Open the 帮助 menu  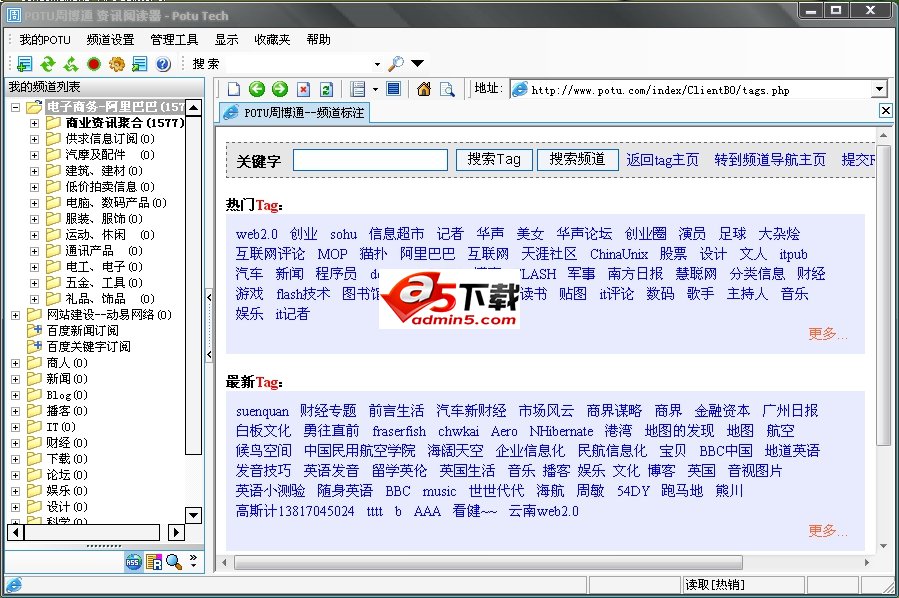pyautogui.click(x=318, y=40)
